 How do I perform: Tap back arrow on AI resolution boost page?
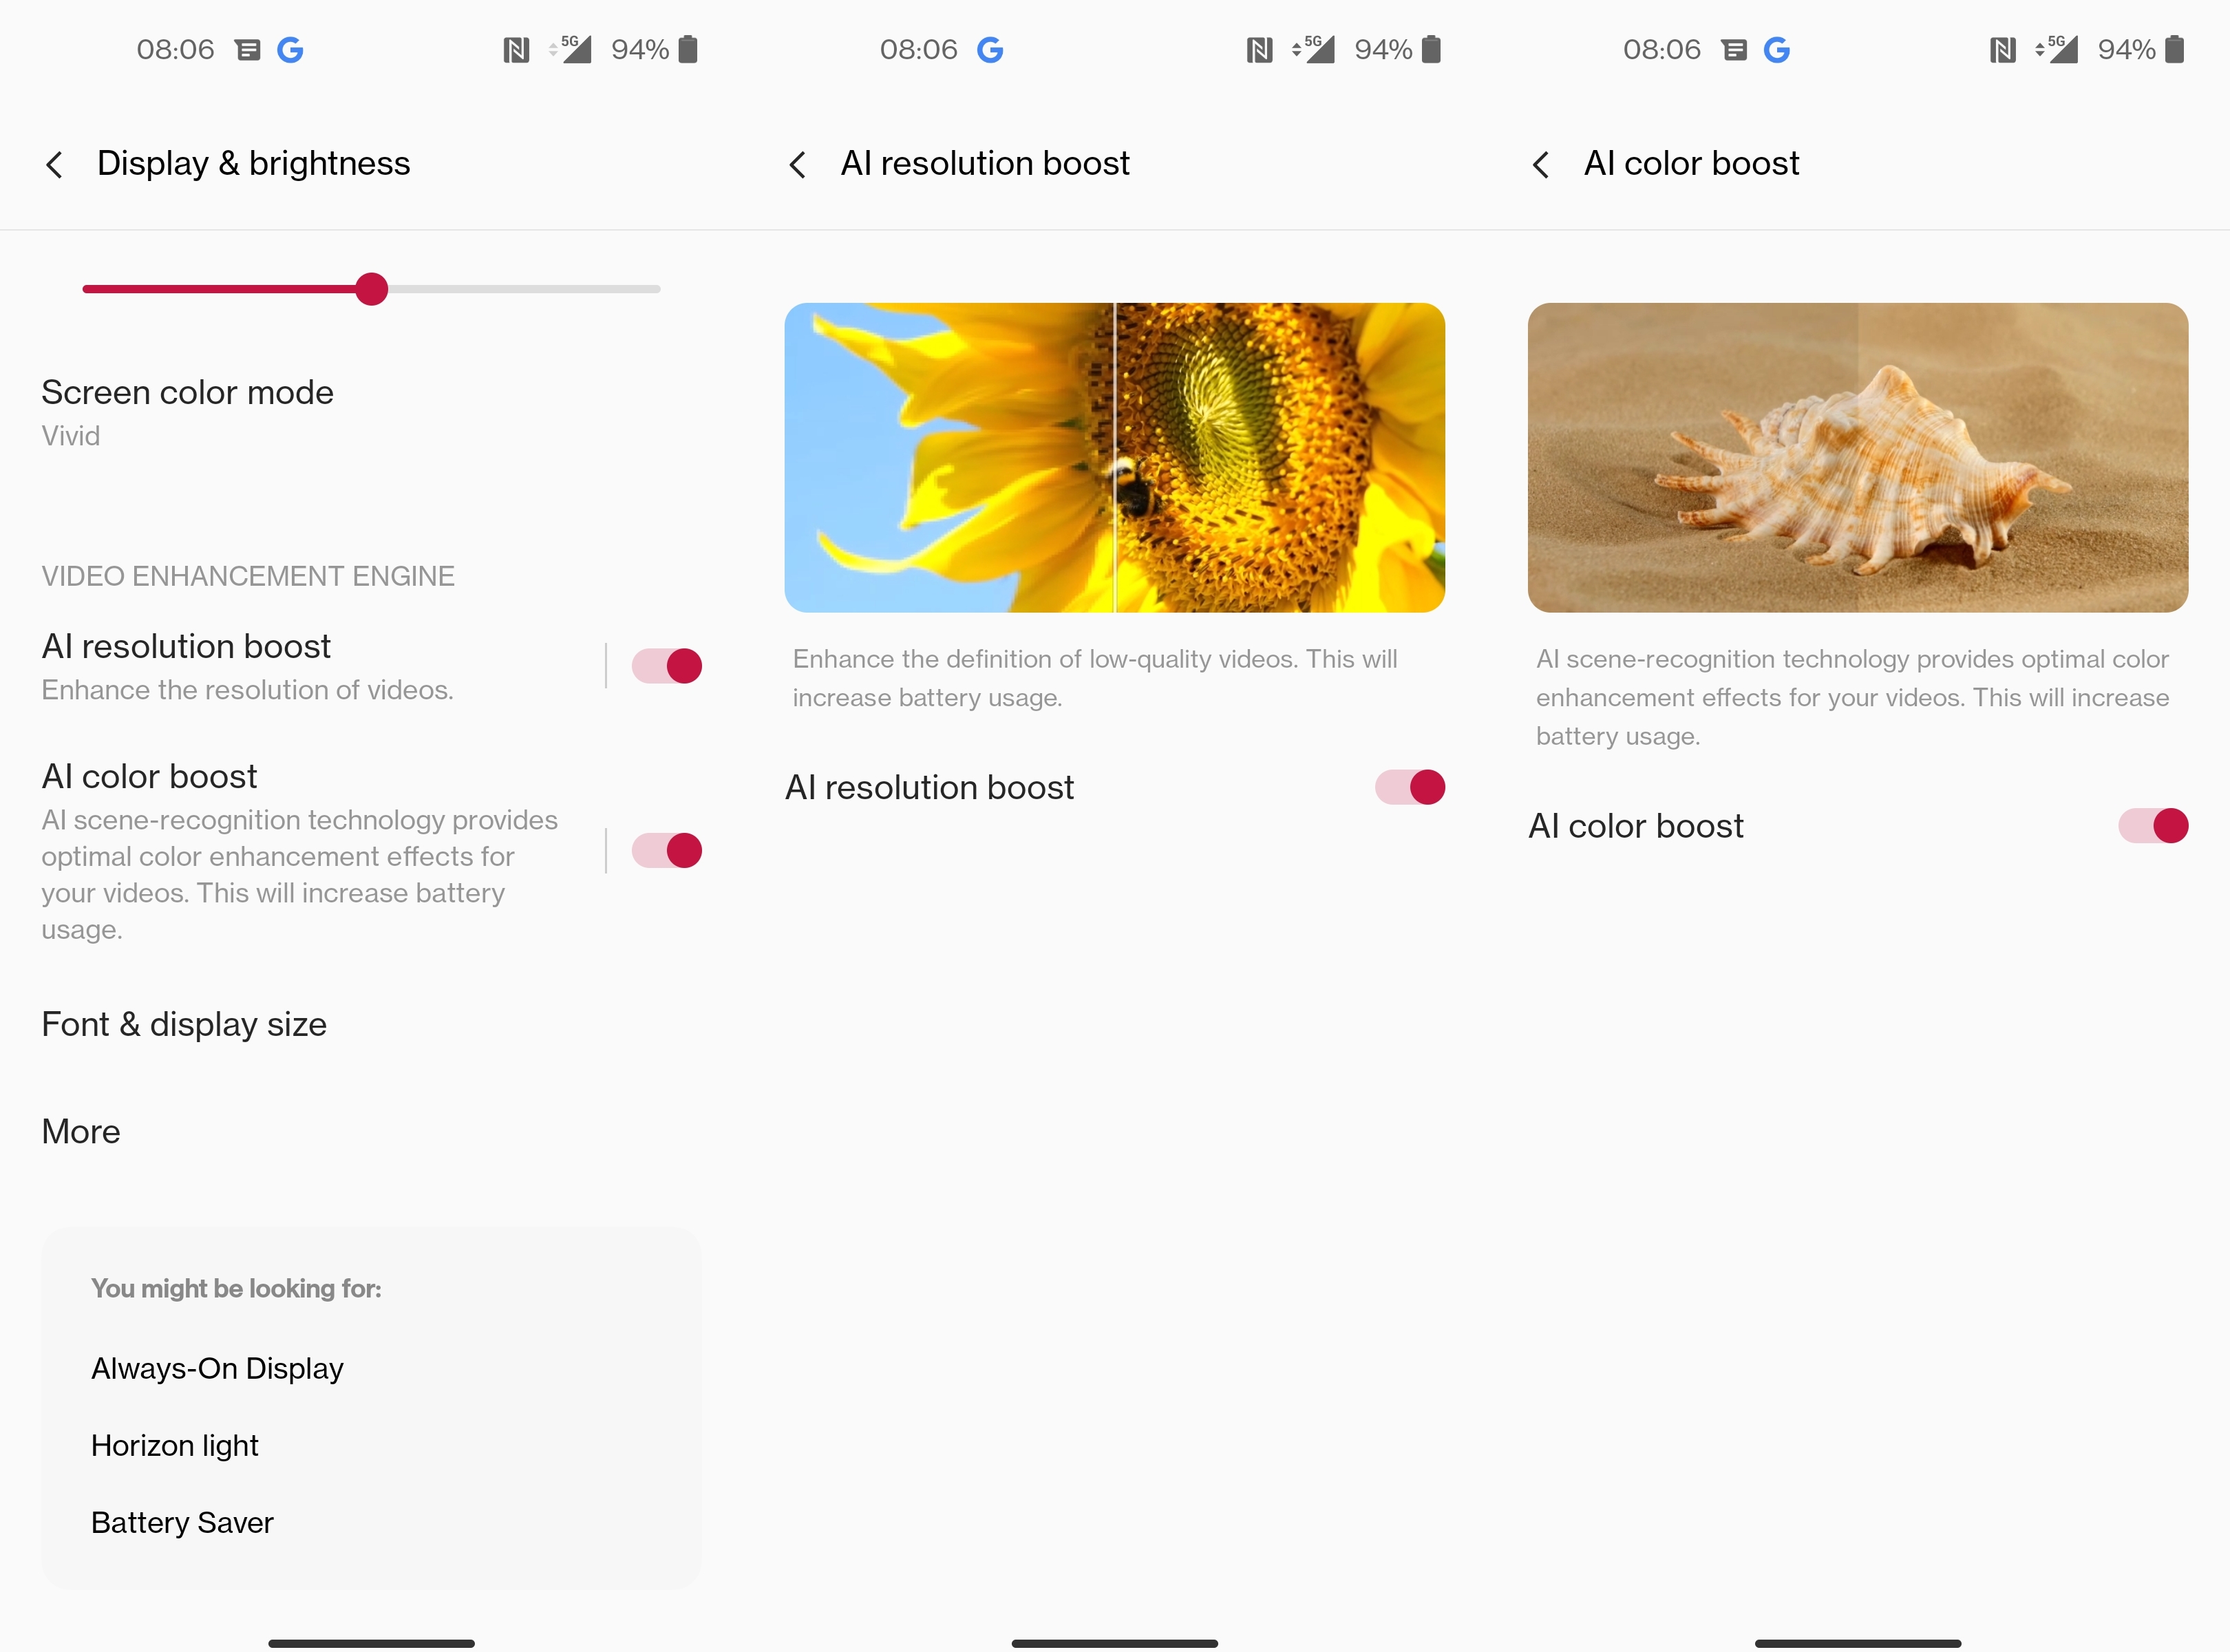(x=798, y=164)
